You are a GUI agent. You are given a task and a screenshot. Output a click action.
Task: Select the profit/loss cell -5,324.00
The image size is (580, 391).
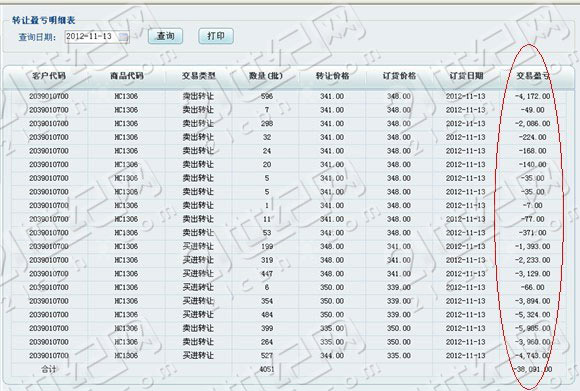pos(533,315)
